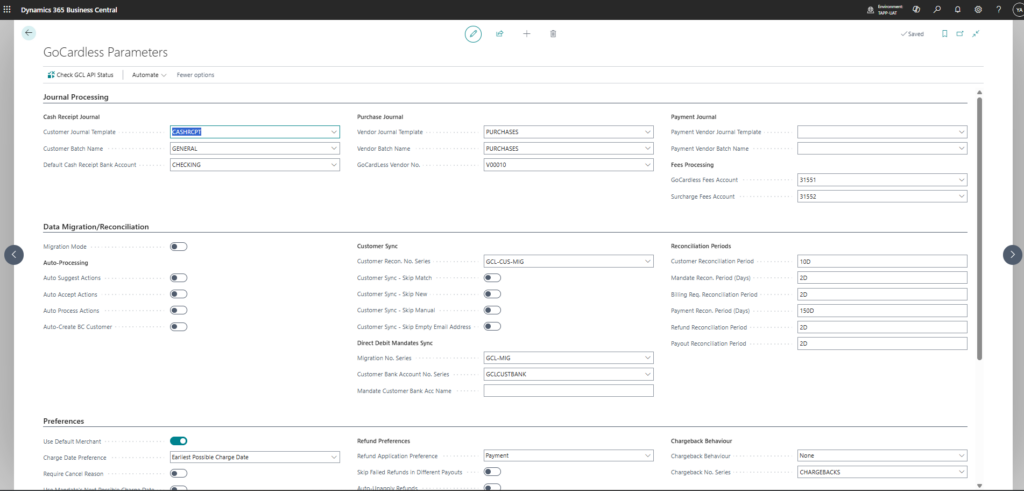Click the environment icon in header
This screenshot has height=491, width=1024.
(870, 10)
